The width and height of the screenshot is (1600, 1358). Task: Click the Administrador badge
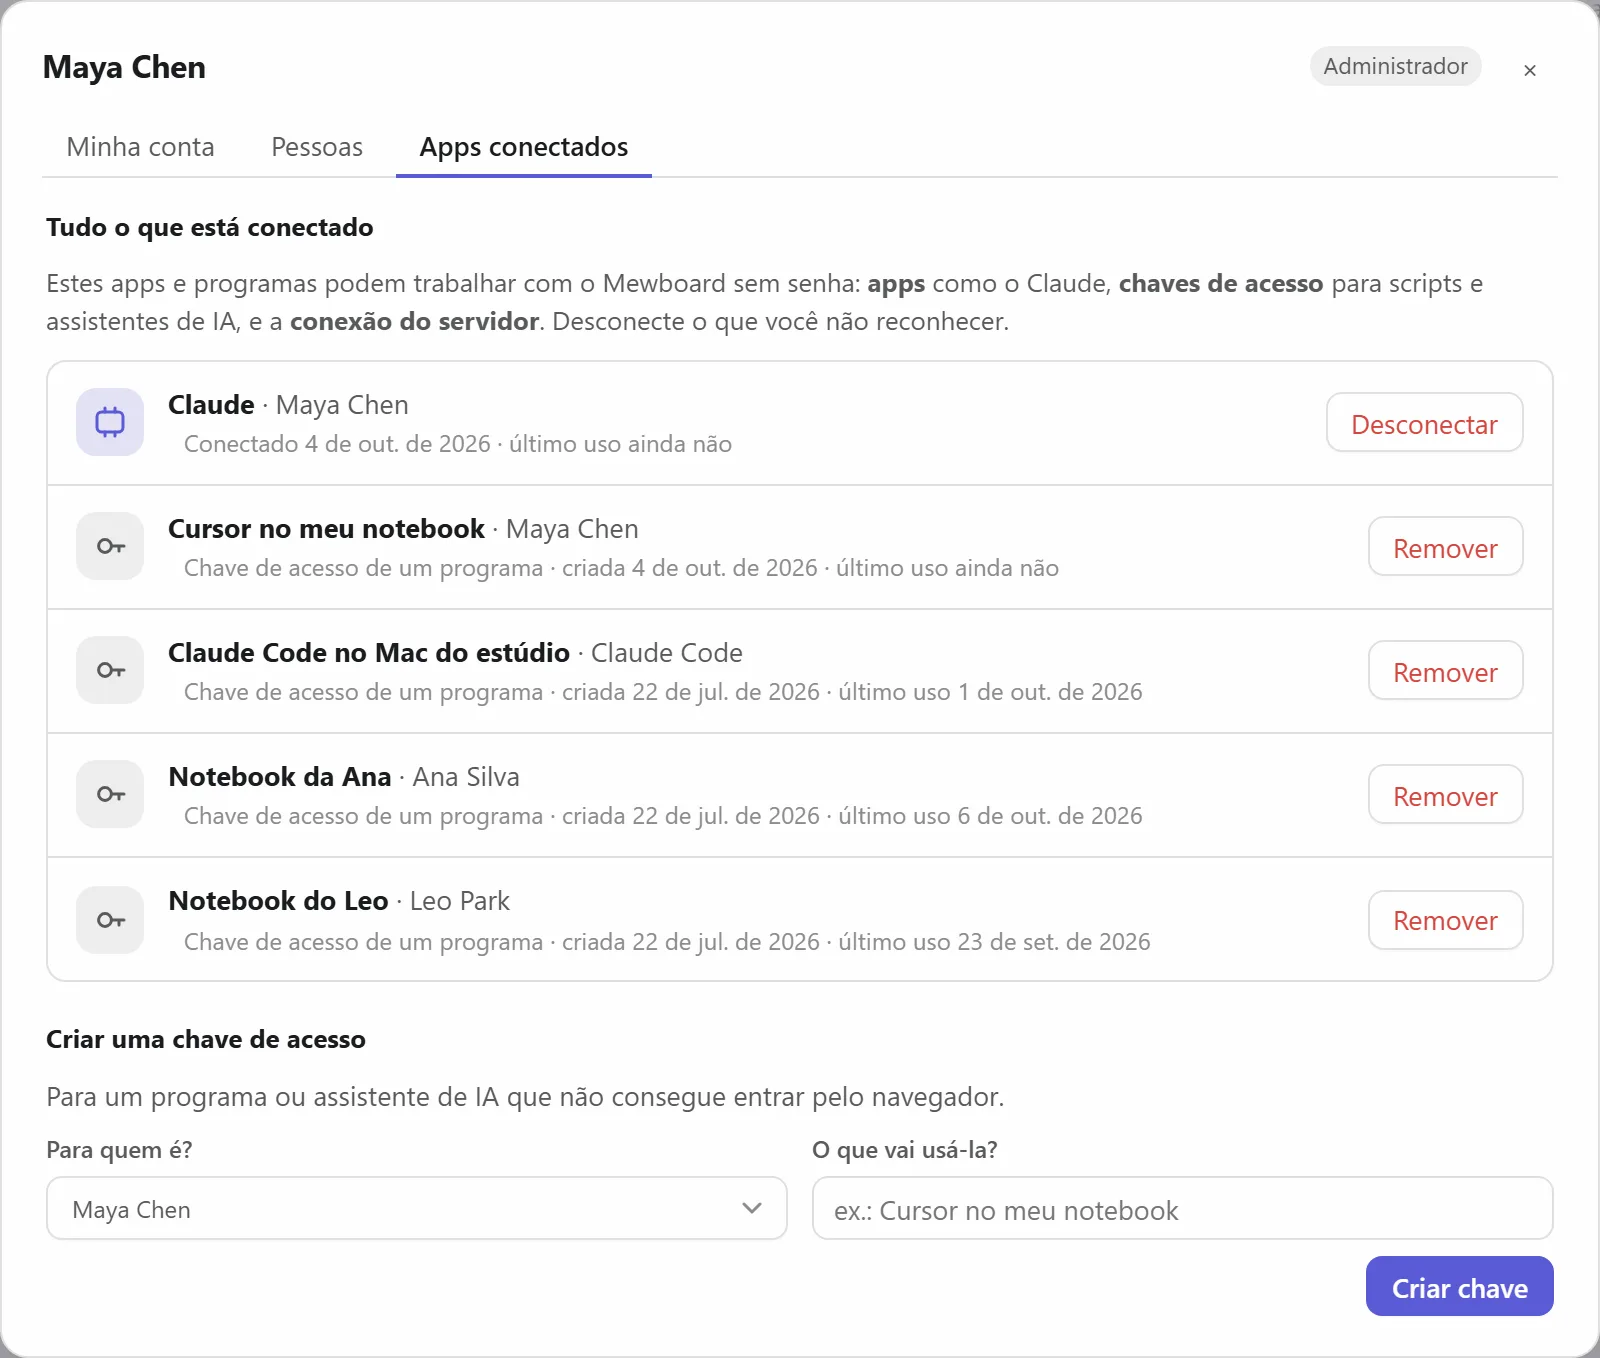1395,66
